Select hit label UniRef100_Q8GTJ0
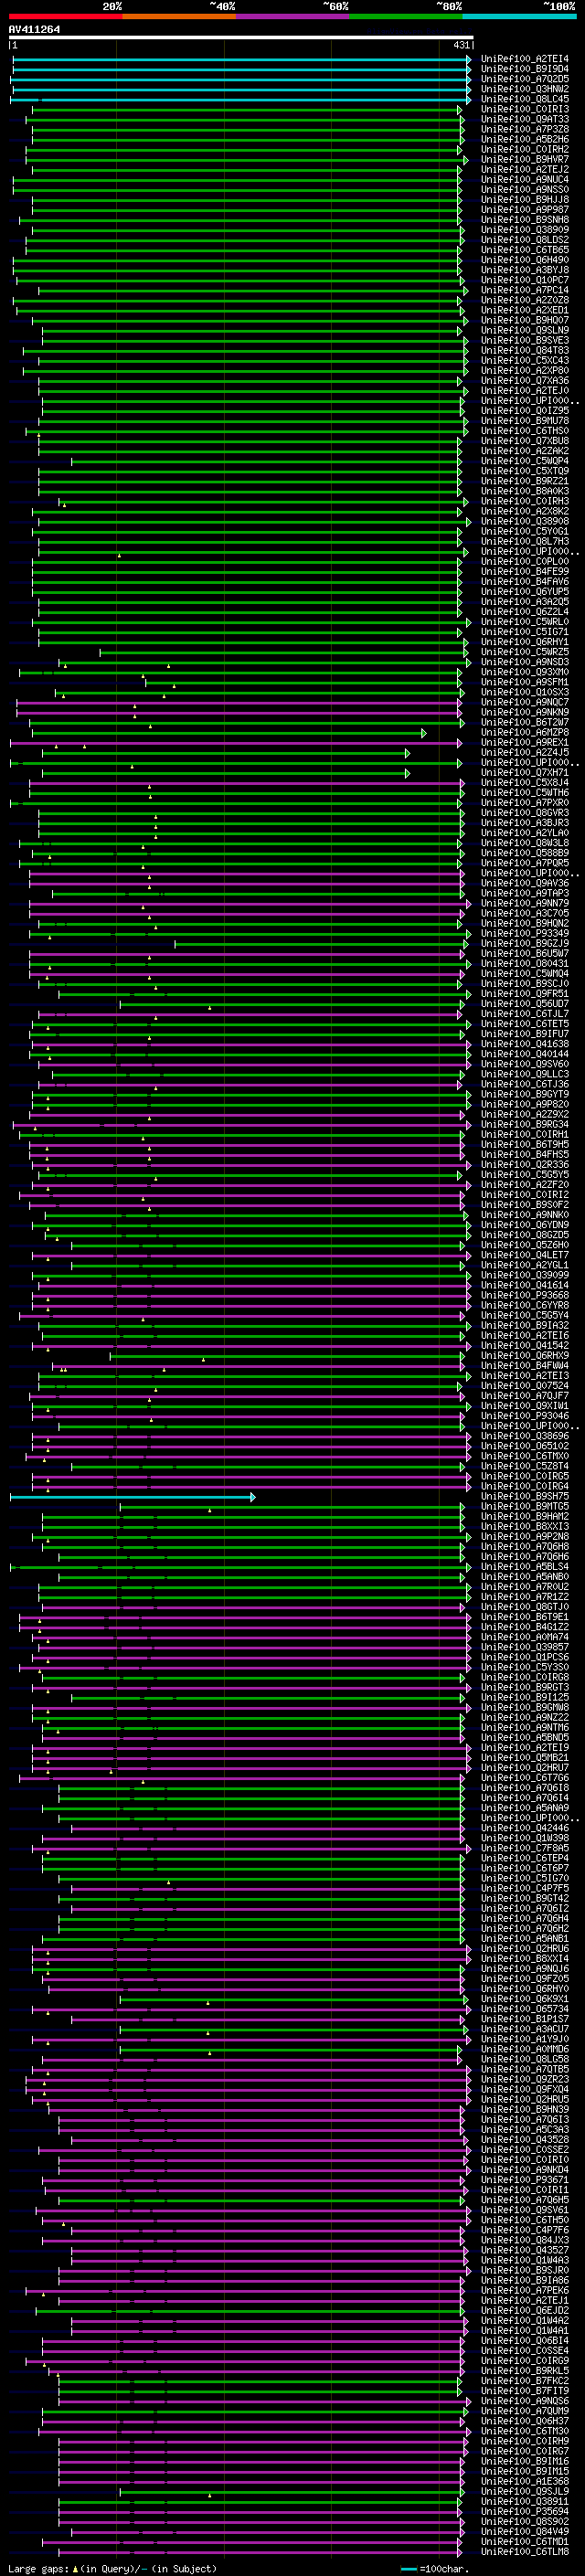The height and width of the screenshot is (2576, 585). coord(525,1607)
